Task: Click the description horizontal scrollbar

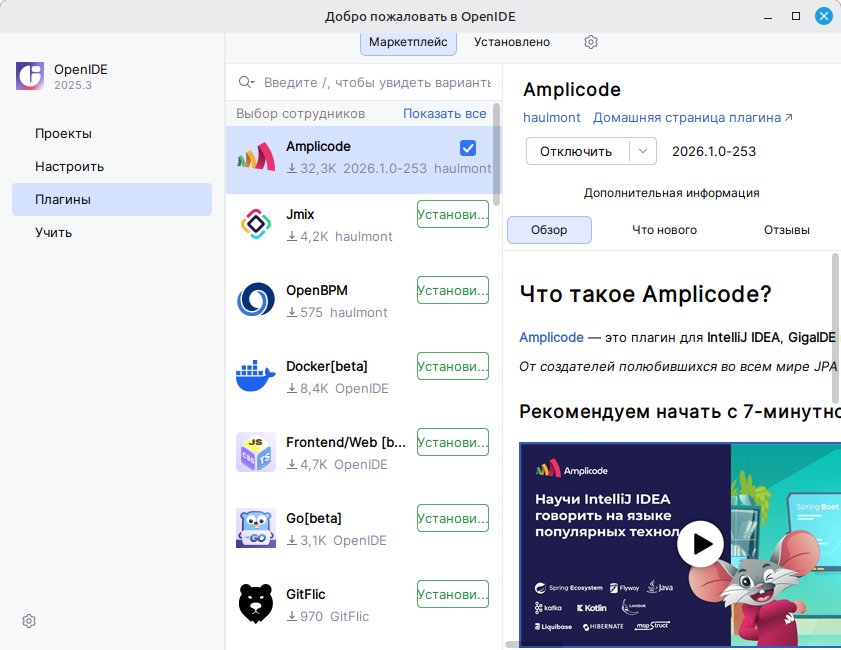Action: [534, 644]
